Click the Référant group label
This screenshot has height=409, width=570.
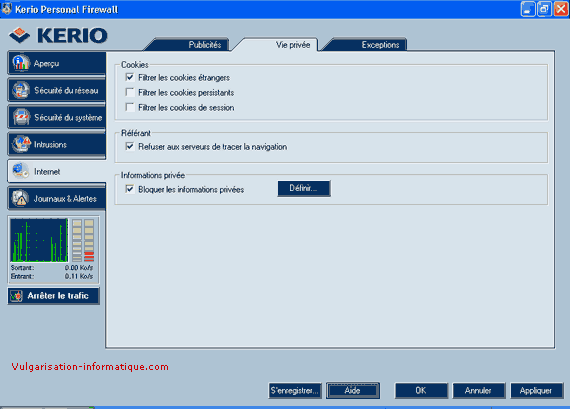click(x=136, y=133)
